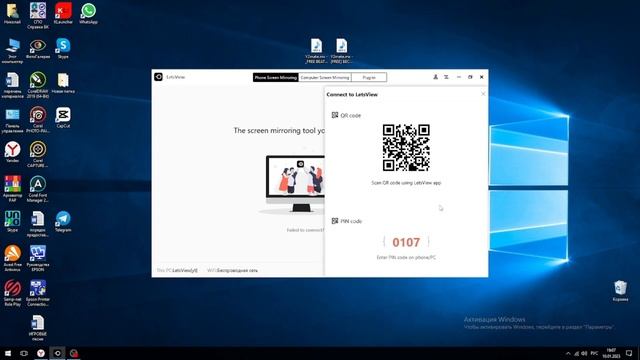Screen dimensions: 640x360
Task: Select the ИГРОВЫЕ песни Word document
Action: point(38,327)
